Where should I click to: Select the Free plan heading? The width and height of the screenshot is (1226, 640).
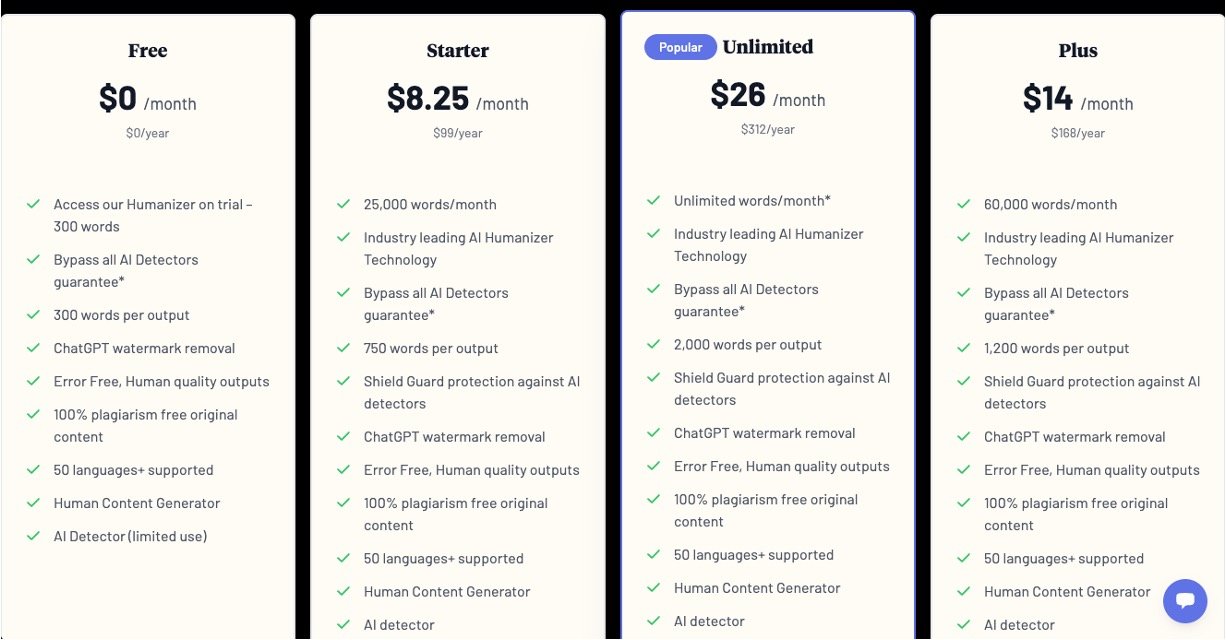148,51
